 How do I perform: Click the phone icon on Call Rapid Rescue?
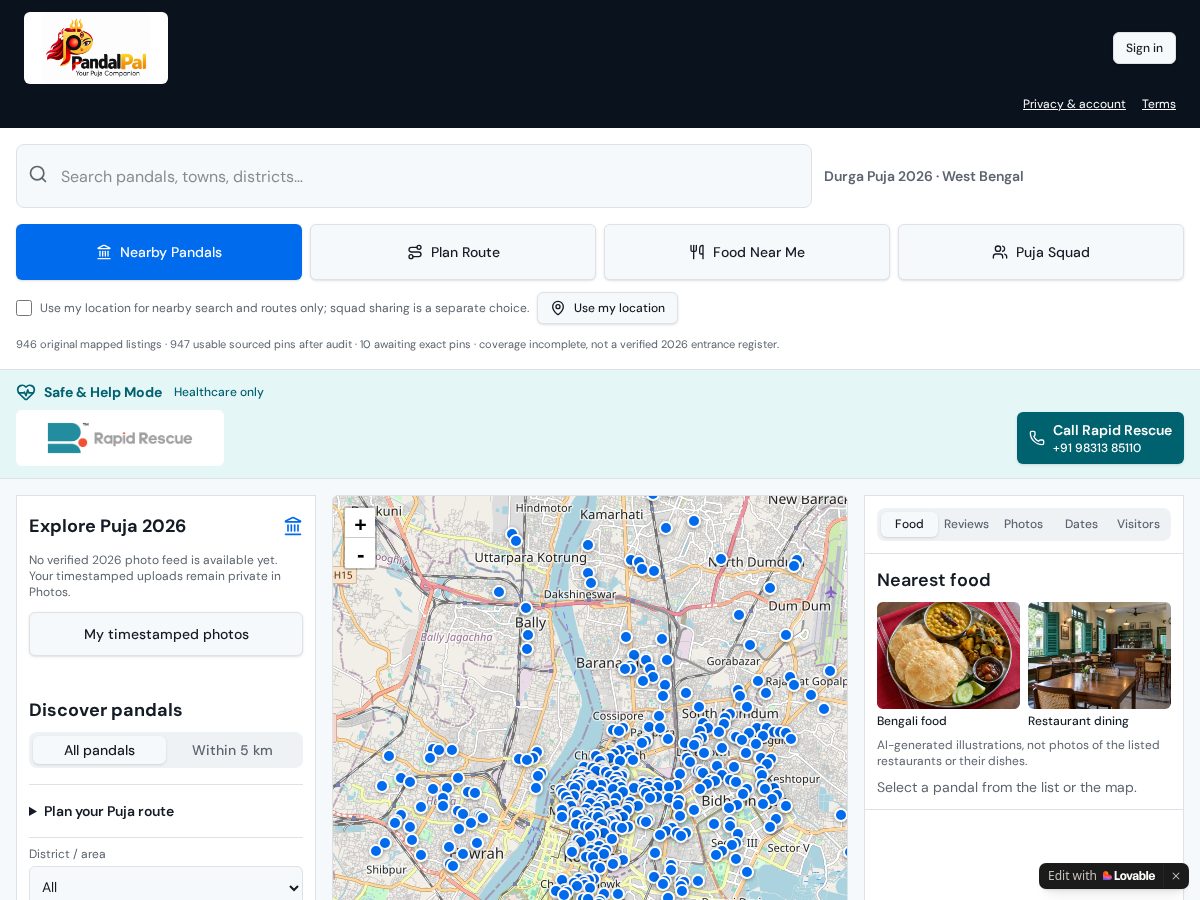pyautogui.click(x=1037, y=438)
